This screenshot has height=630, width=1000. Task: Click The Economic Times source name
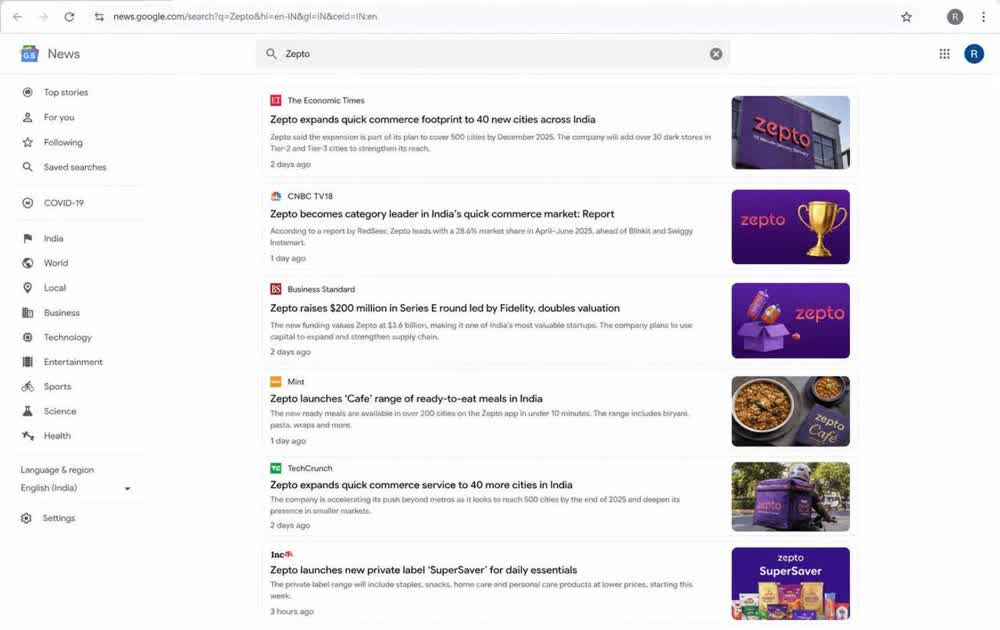pos(326,100)
